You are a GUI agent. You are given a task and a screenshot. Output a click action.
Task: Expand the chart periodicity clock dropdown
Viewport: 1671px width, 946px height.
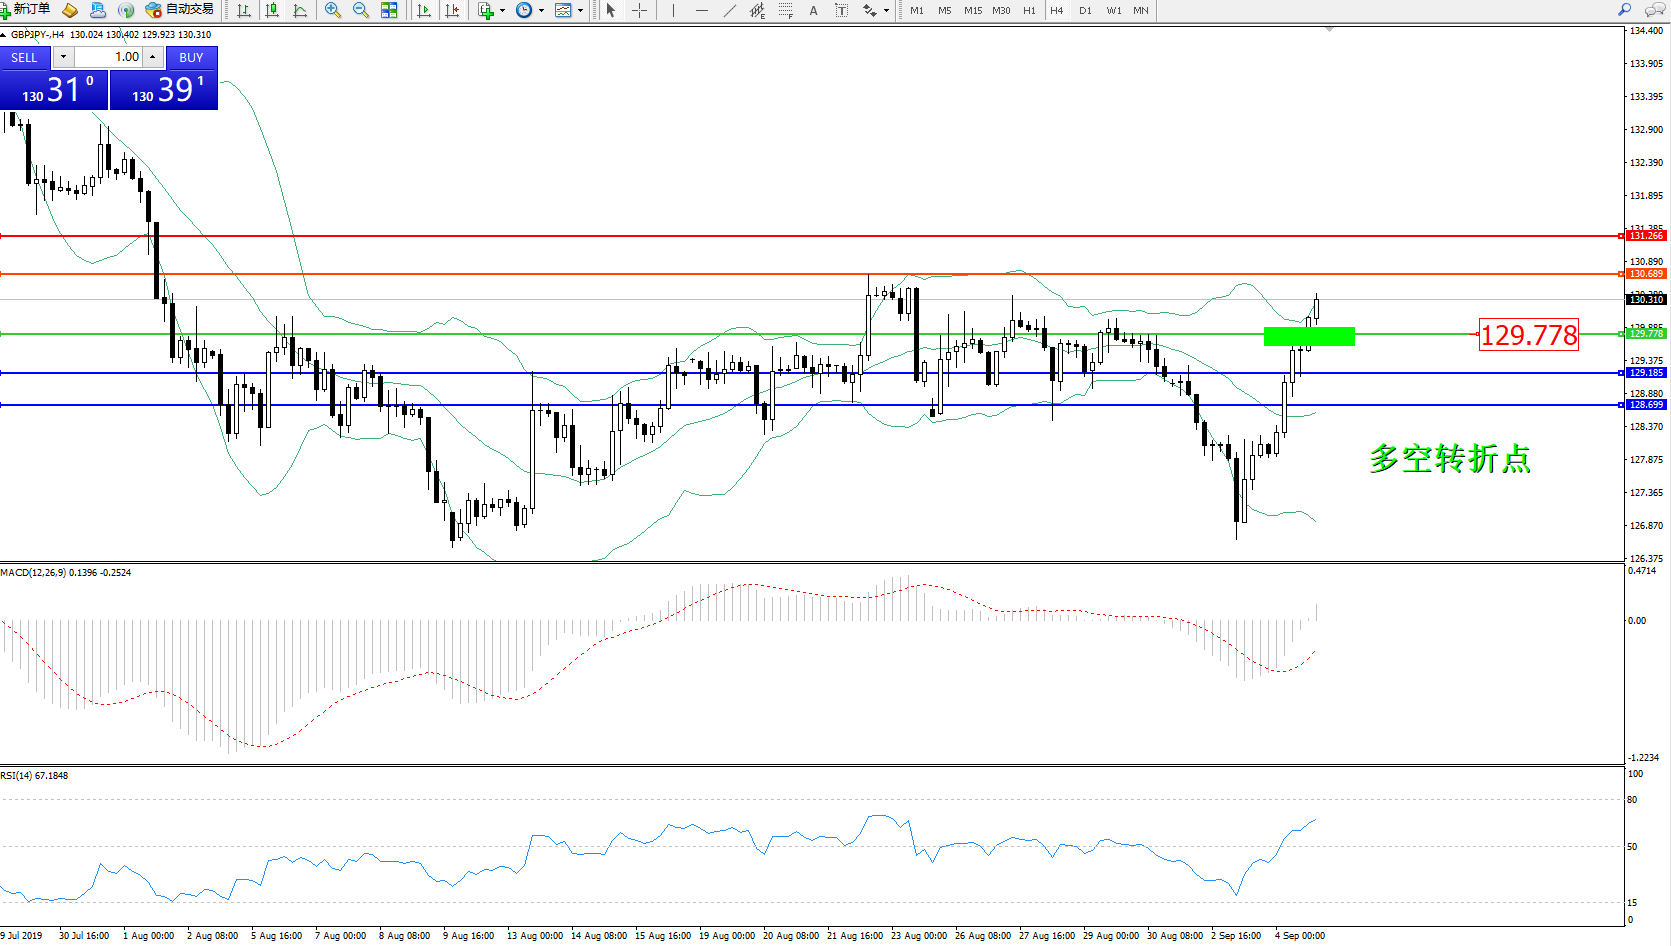pos(541,10)
